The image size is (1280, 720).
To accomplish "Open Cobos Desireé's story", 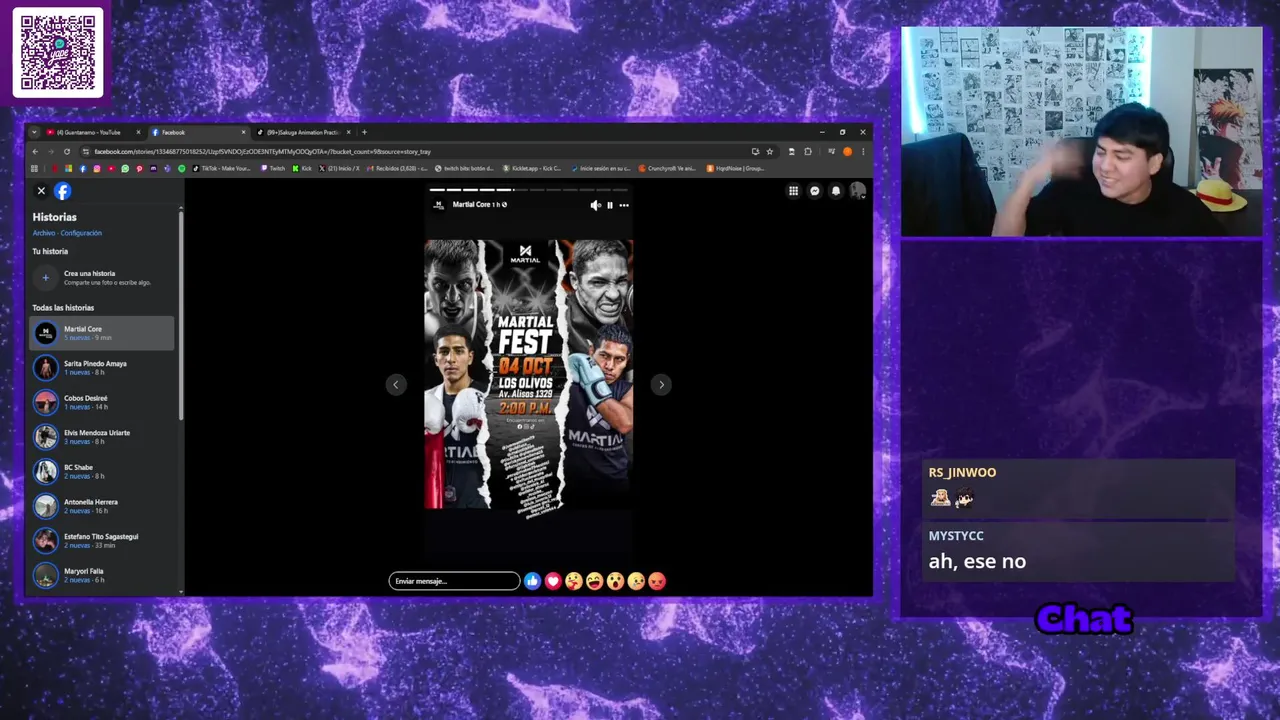I will point(102,402).
